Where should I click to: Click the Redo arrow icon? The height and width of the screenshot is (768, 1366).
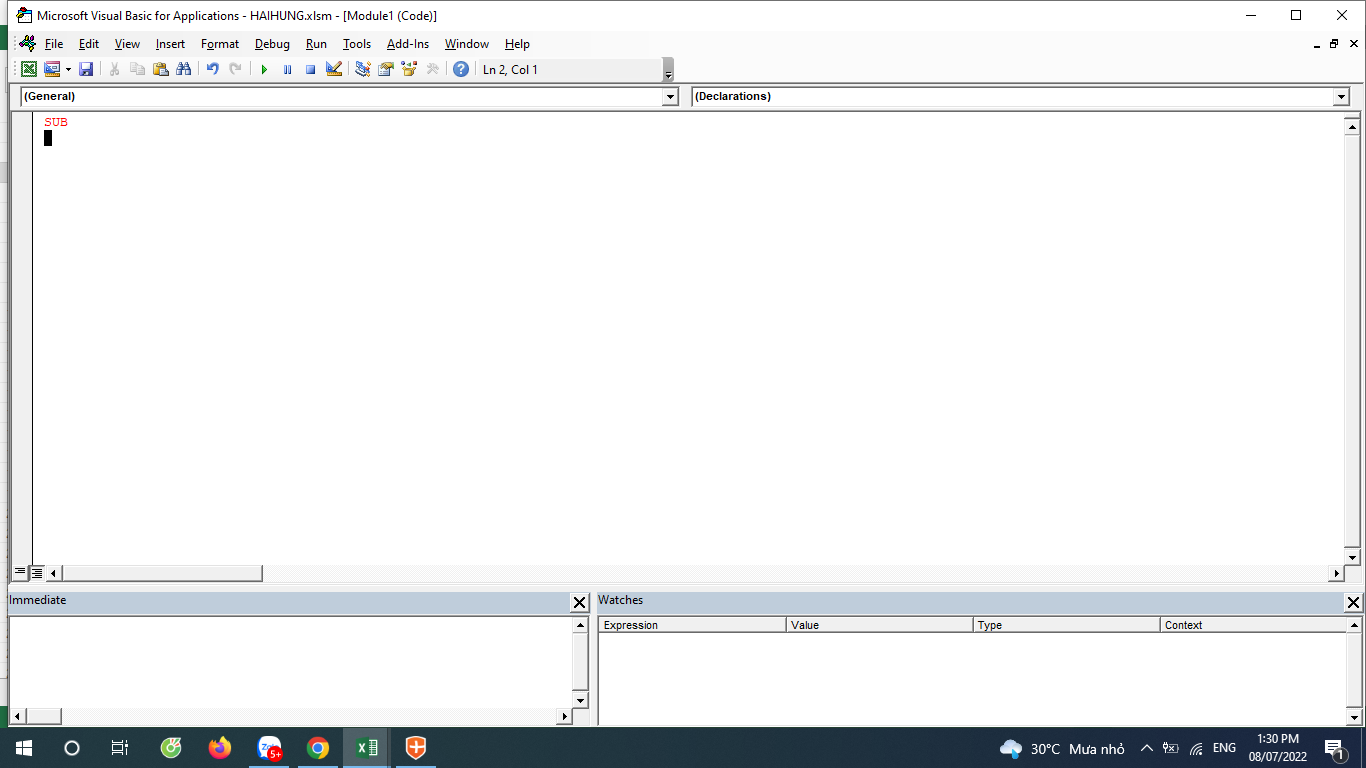[236, 69]
